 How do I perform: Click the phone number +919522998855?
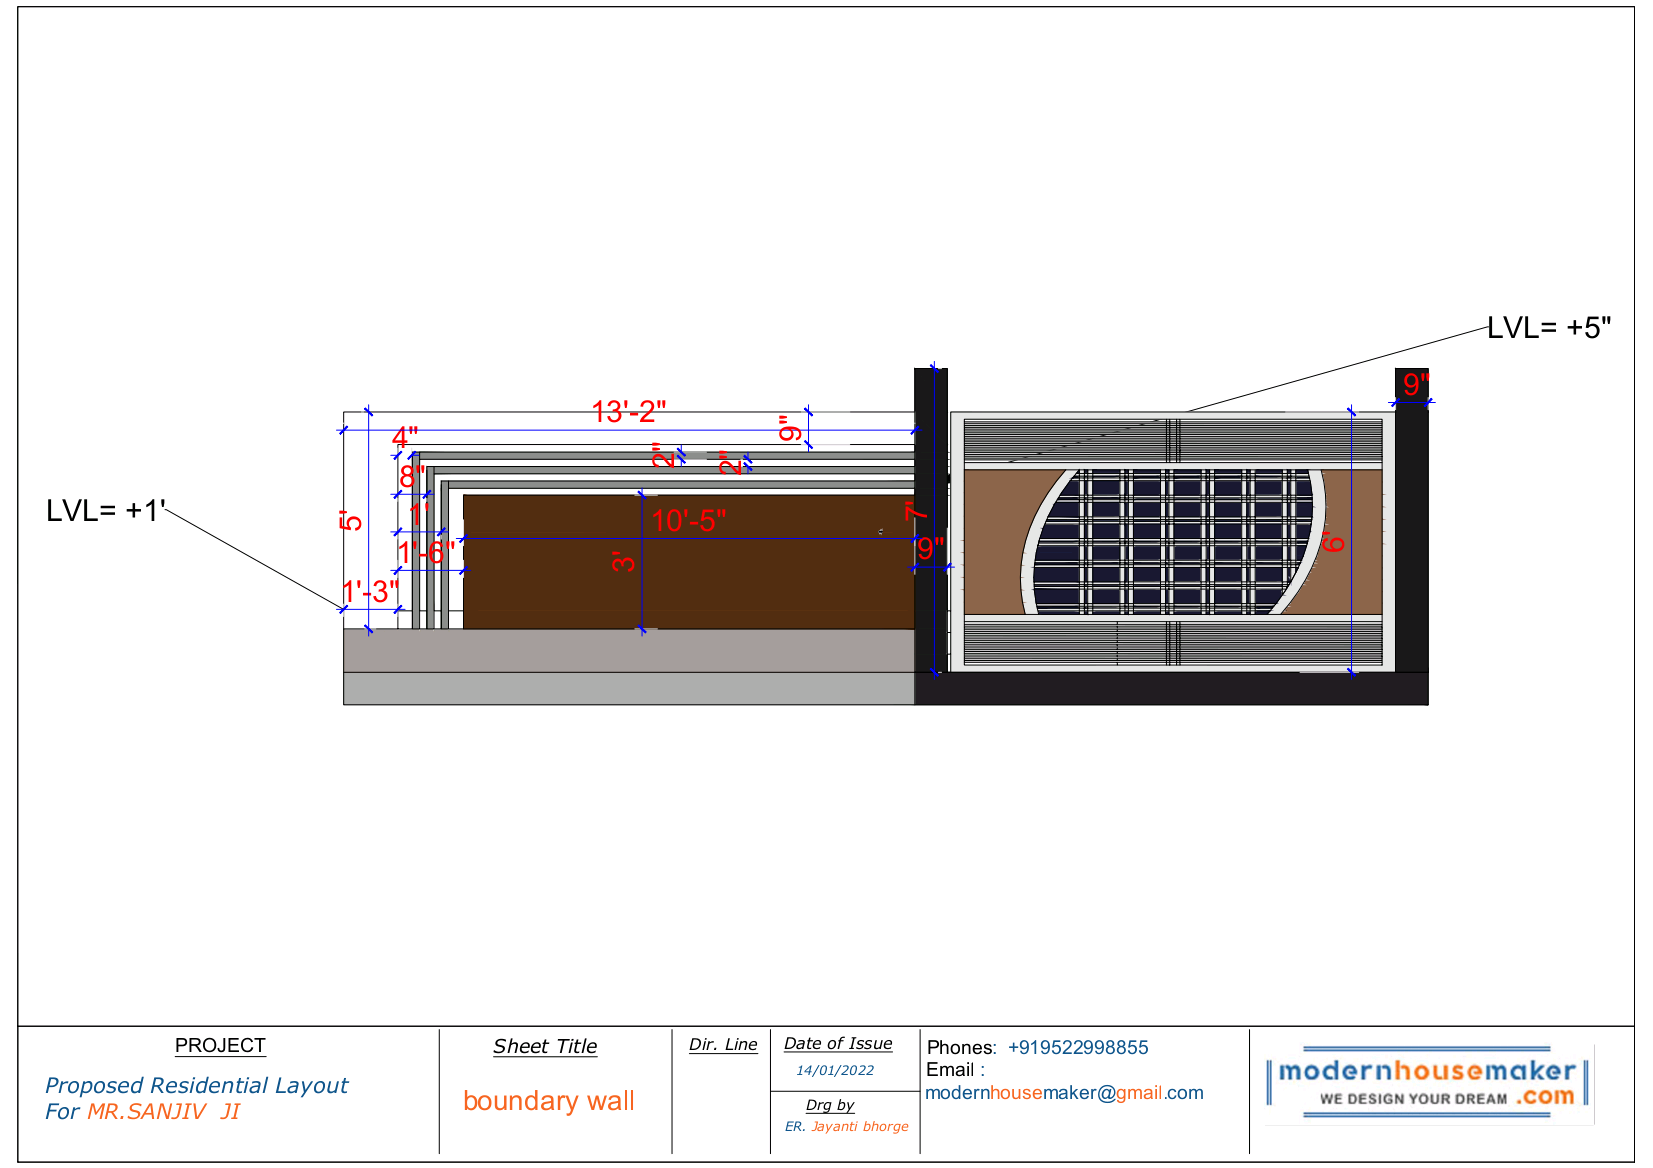tap(1078, 1047)
